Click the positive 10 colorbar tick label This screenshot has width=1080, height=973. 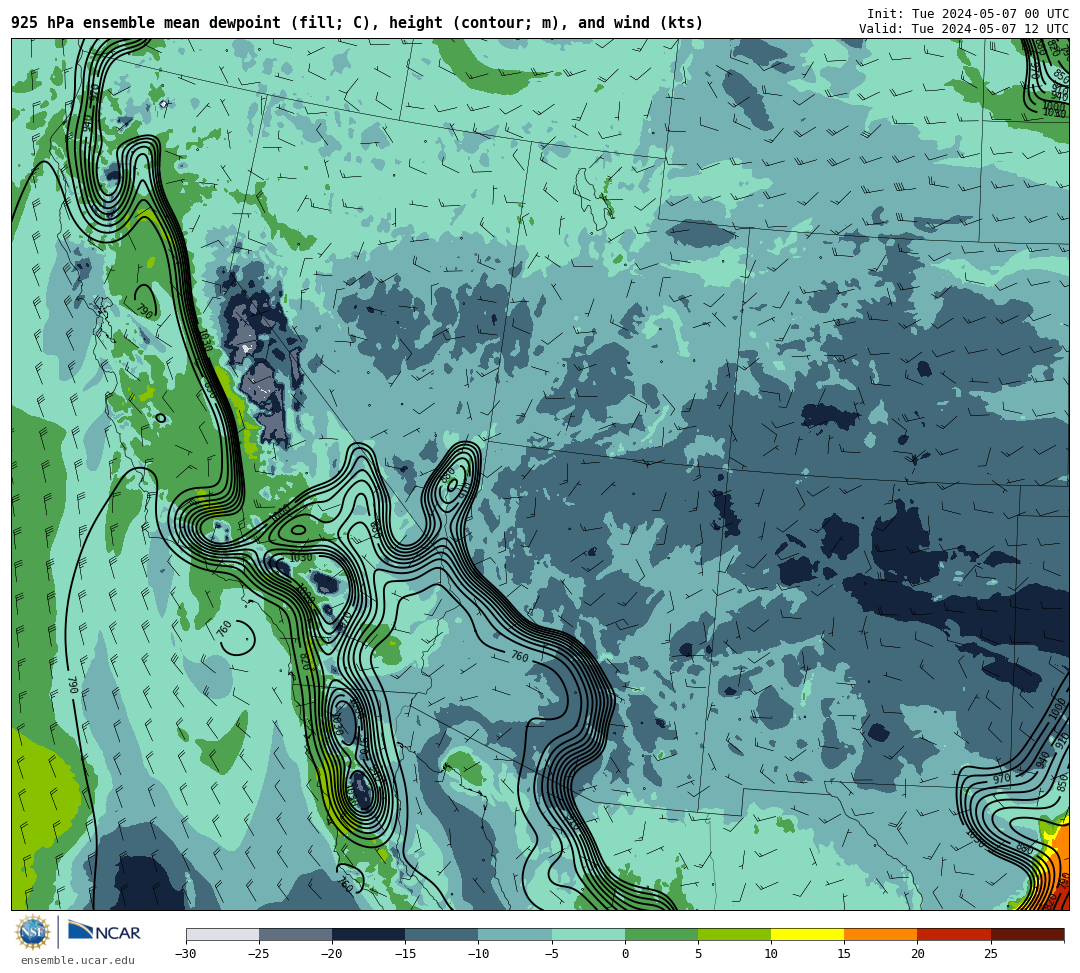tap(771, 954)
